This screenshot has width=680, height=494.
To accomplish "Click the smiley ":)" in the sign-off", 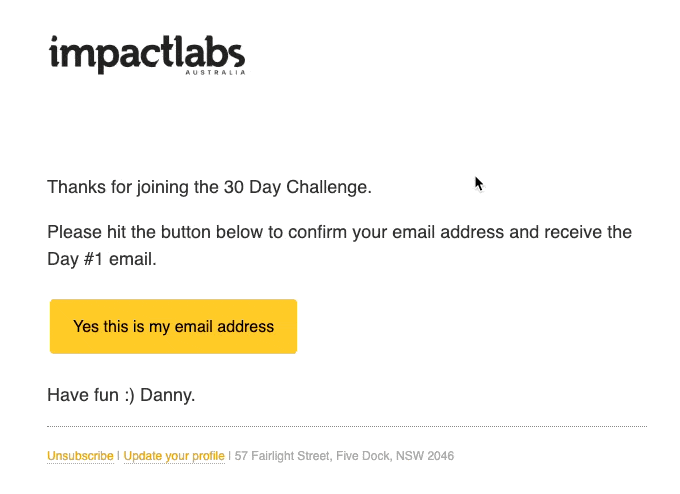I will [129, 396].
